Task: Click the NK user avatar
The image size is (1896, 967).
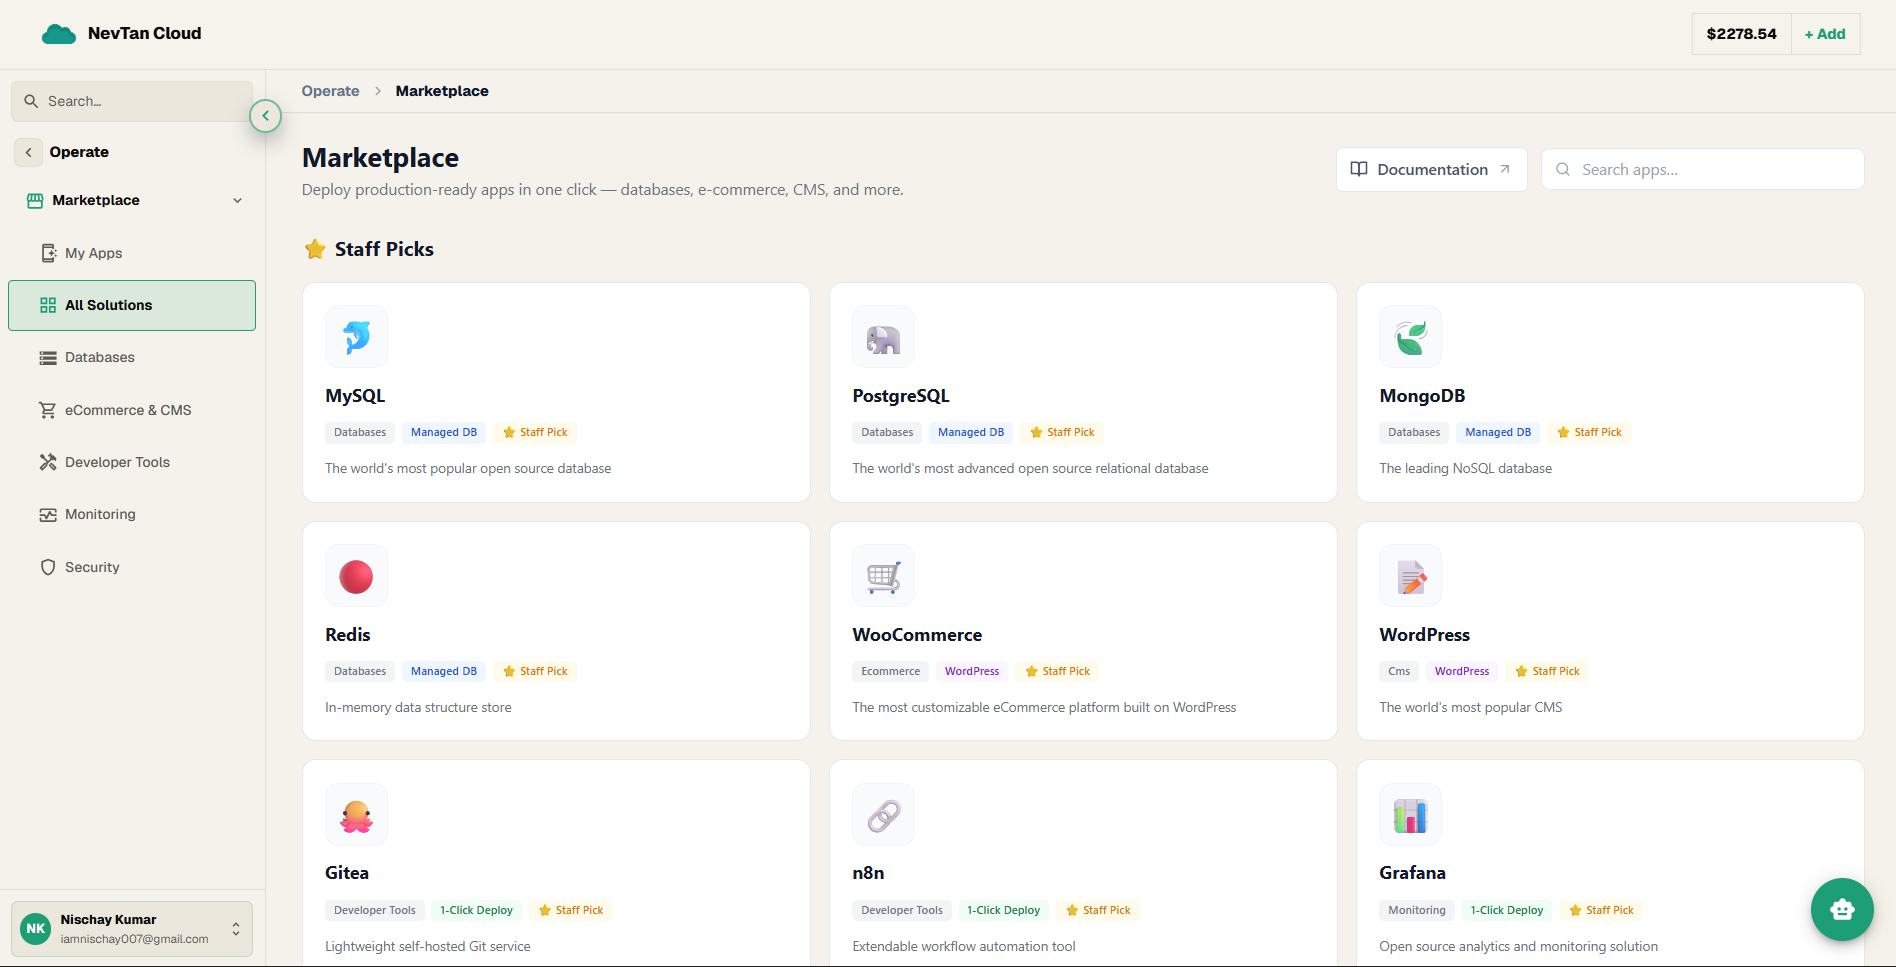Action: coord(36,928)
